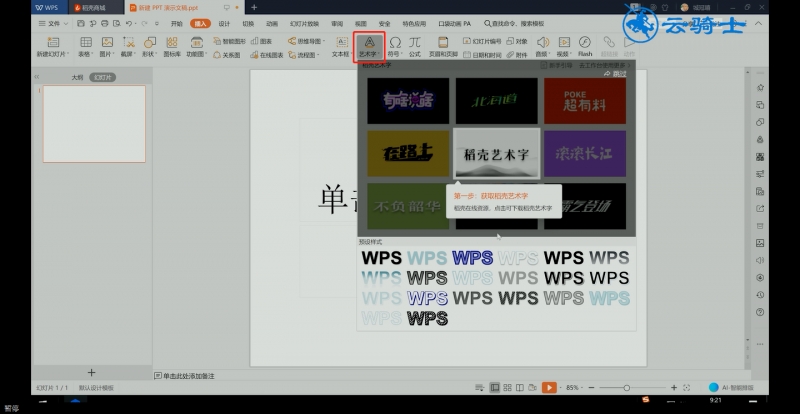The width and height of the screenshot is (800, 414).
Task: Switch to slide sorter grid view
Action: click(507, 388)
